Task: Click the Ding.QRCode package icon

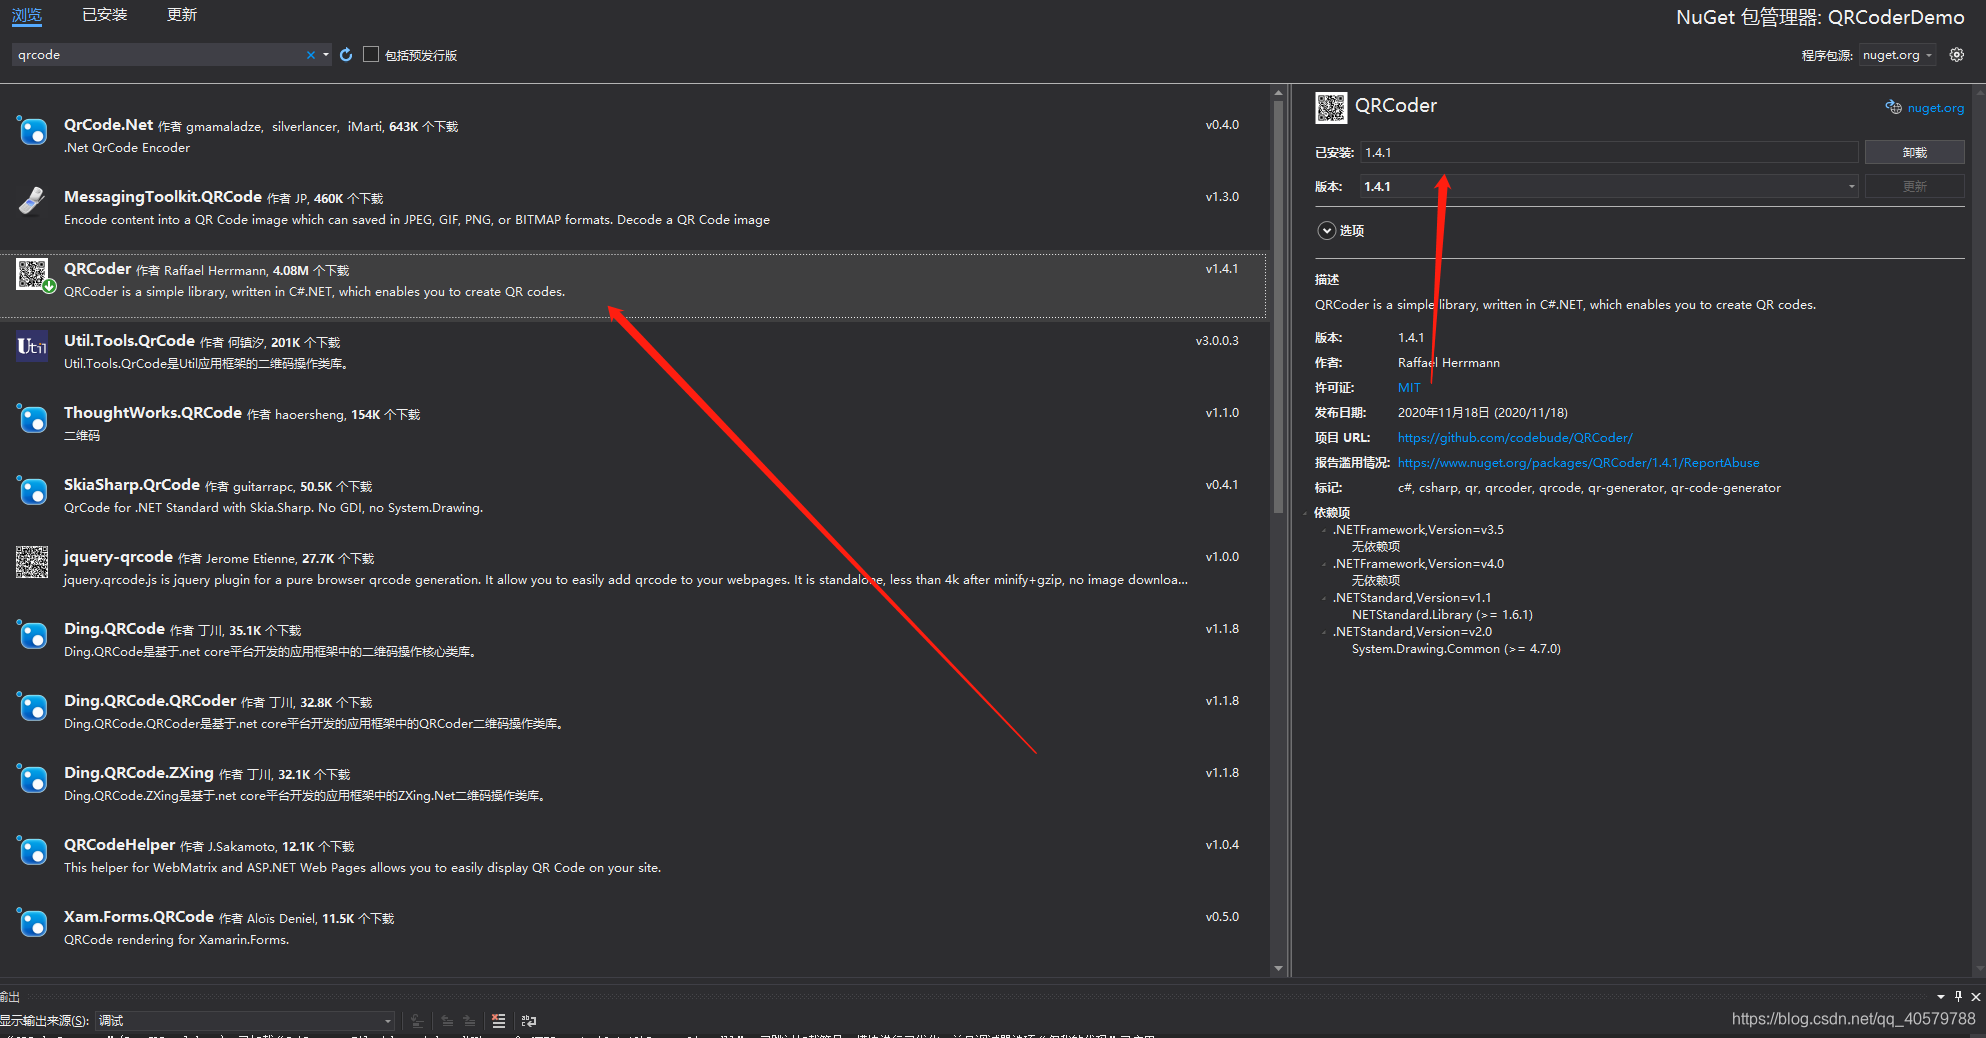Action: pyautogui.click(x=32, y=634)
